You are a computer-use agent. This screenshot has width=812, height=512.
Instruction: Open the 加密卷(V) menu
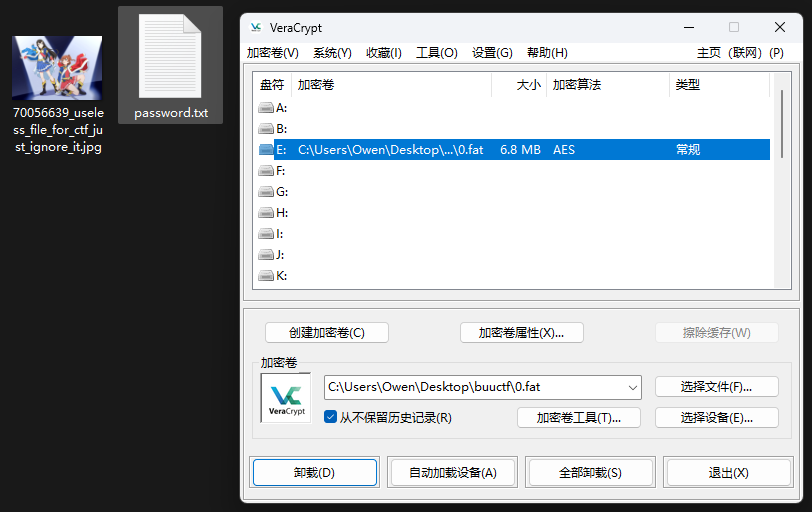[272, 53]
